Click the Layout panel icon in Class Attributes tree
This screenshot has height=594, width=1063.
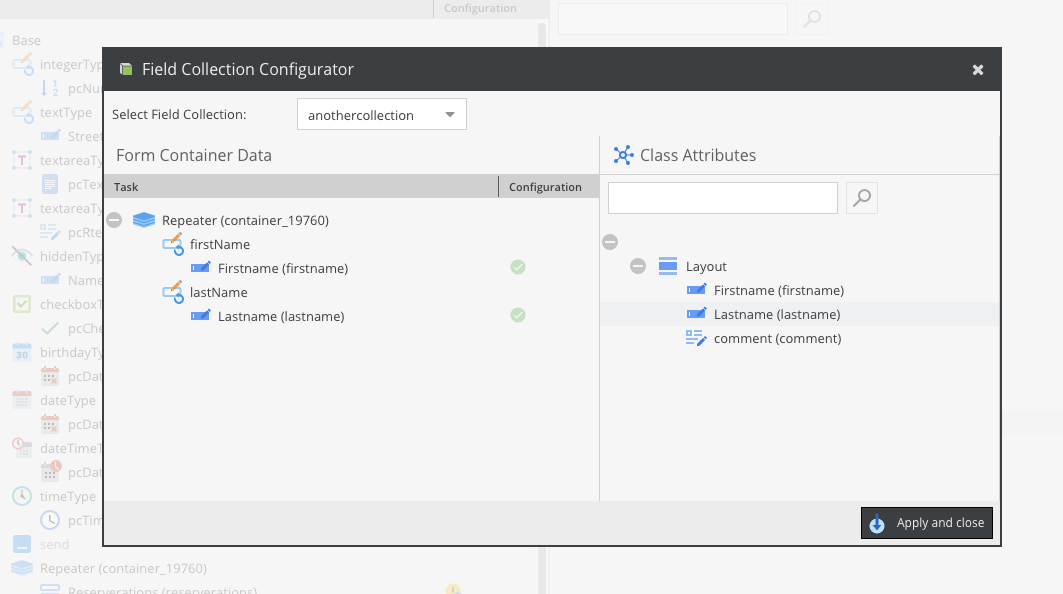click(665, 265)
